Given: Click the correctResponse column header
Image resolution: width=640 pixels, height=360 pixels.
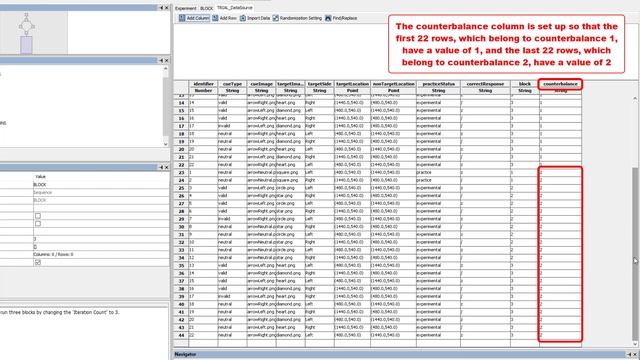Looking at the screenshot, I should point(485,84).
